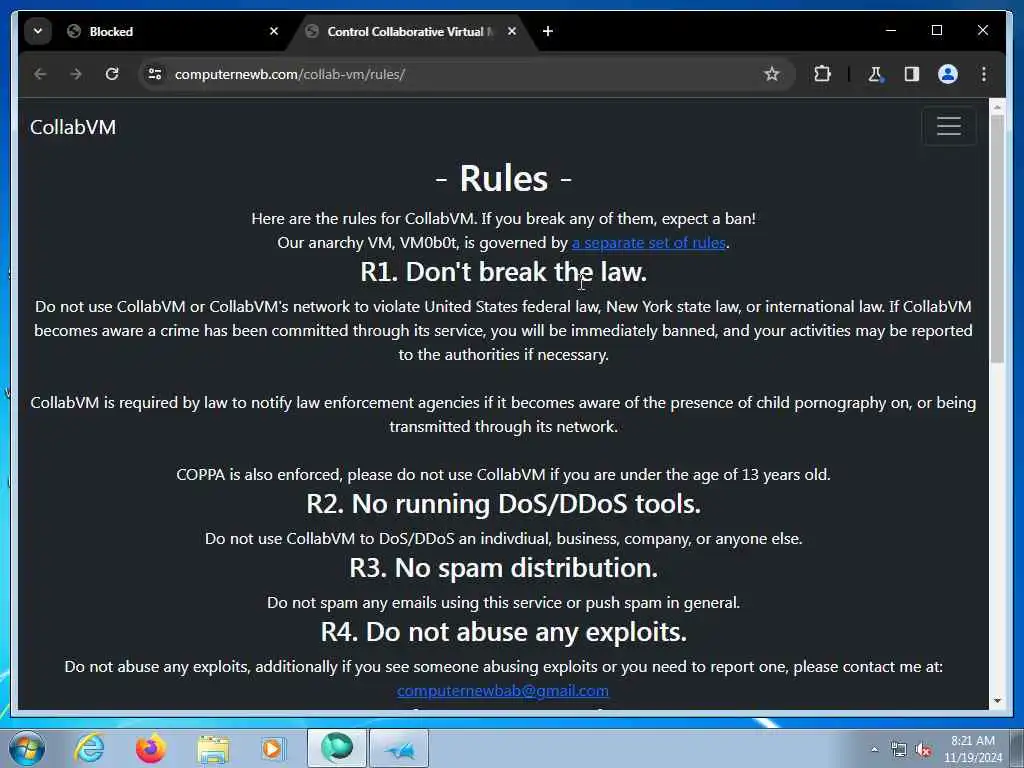Open Chrome Labs flask icon
Image resolution: width=1024 pixels, height=768 pixels.
[x=875, y=74]
